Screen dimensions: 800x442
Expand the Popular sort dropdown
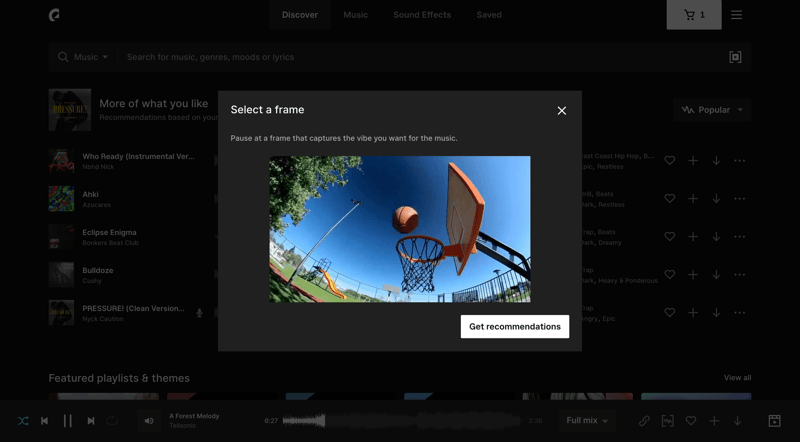712,110
